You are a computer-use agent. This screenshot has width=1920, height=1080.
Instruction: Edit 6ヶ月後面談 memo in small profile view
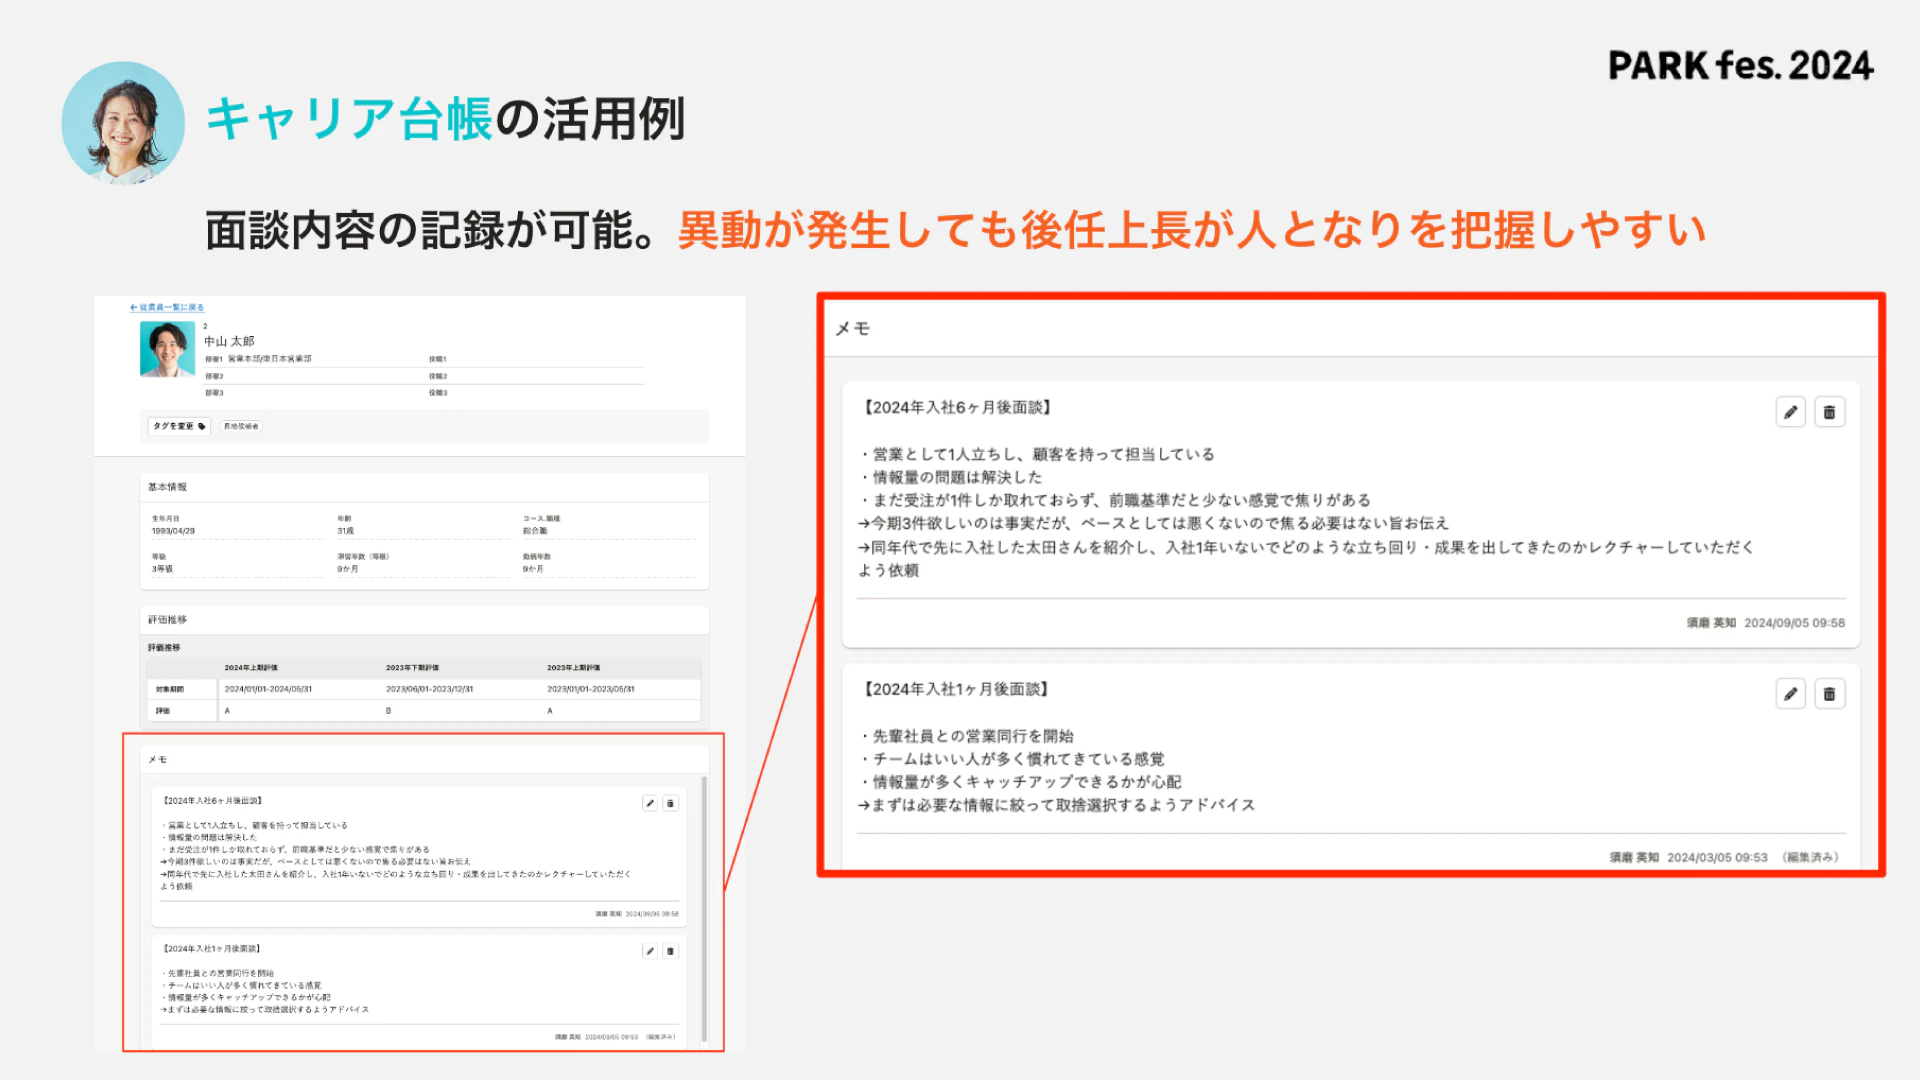tap(650, 803)
